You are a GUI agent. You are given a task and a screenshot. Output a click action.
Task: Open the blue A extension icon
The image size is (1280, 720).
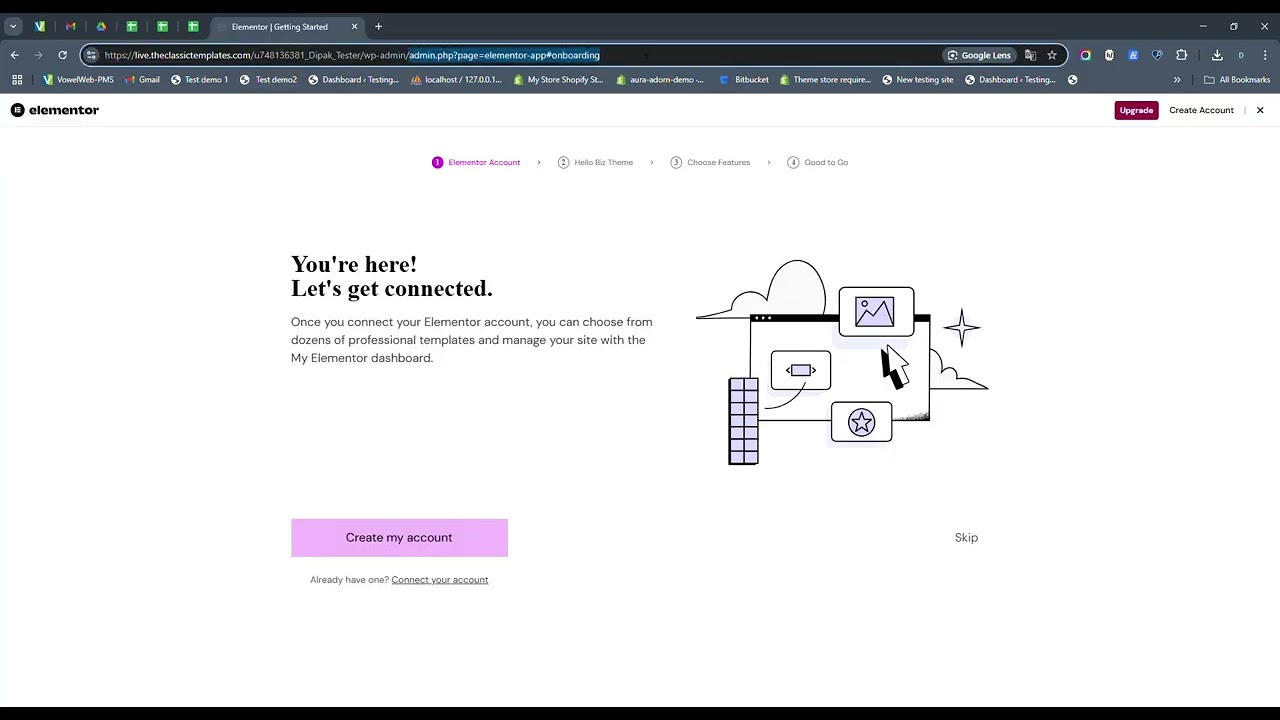click(x=1133, y=55)
